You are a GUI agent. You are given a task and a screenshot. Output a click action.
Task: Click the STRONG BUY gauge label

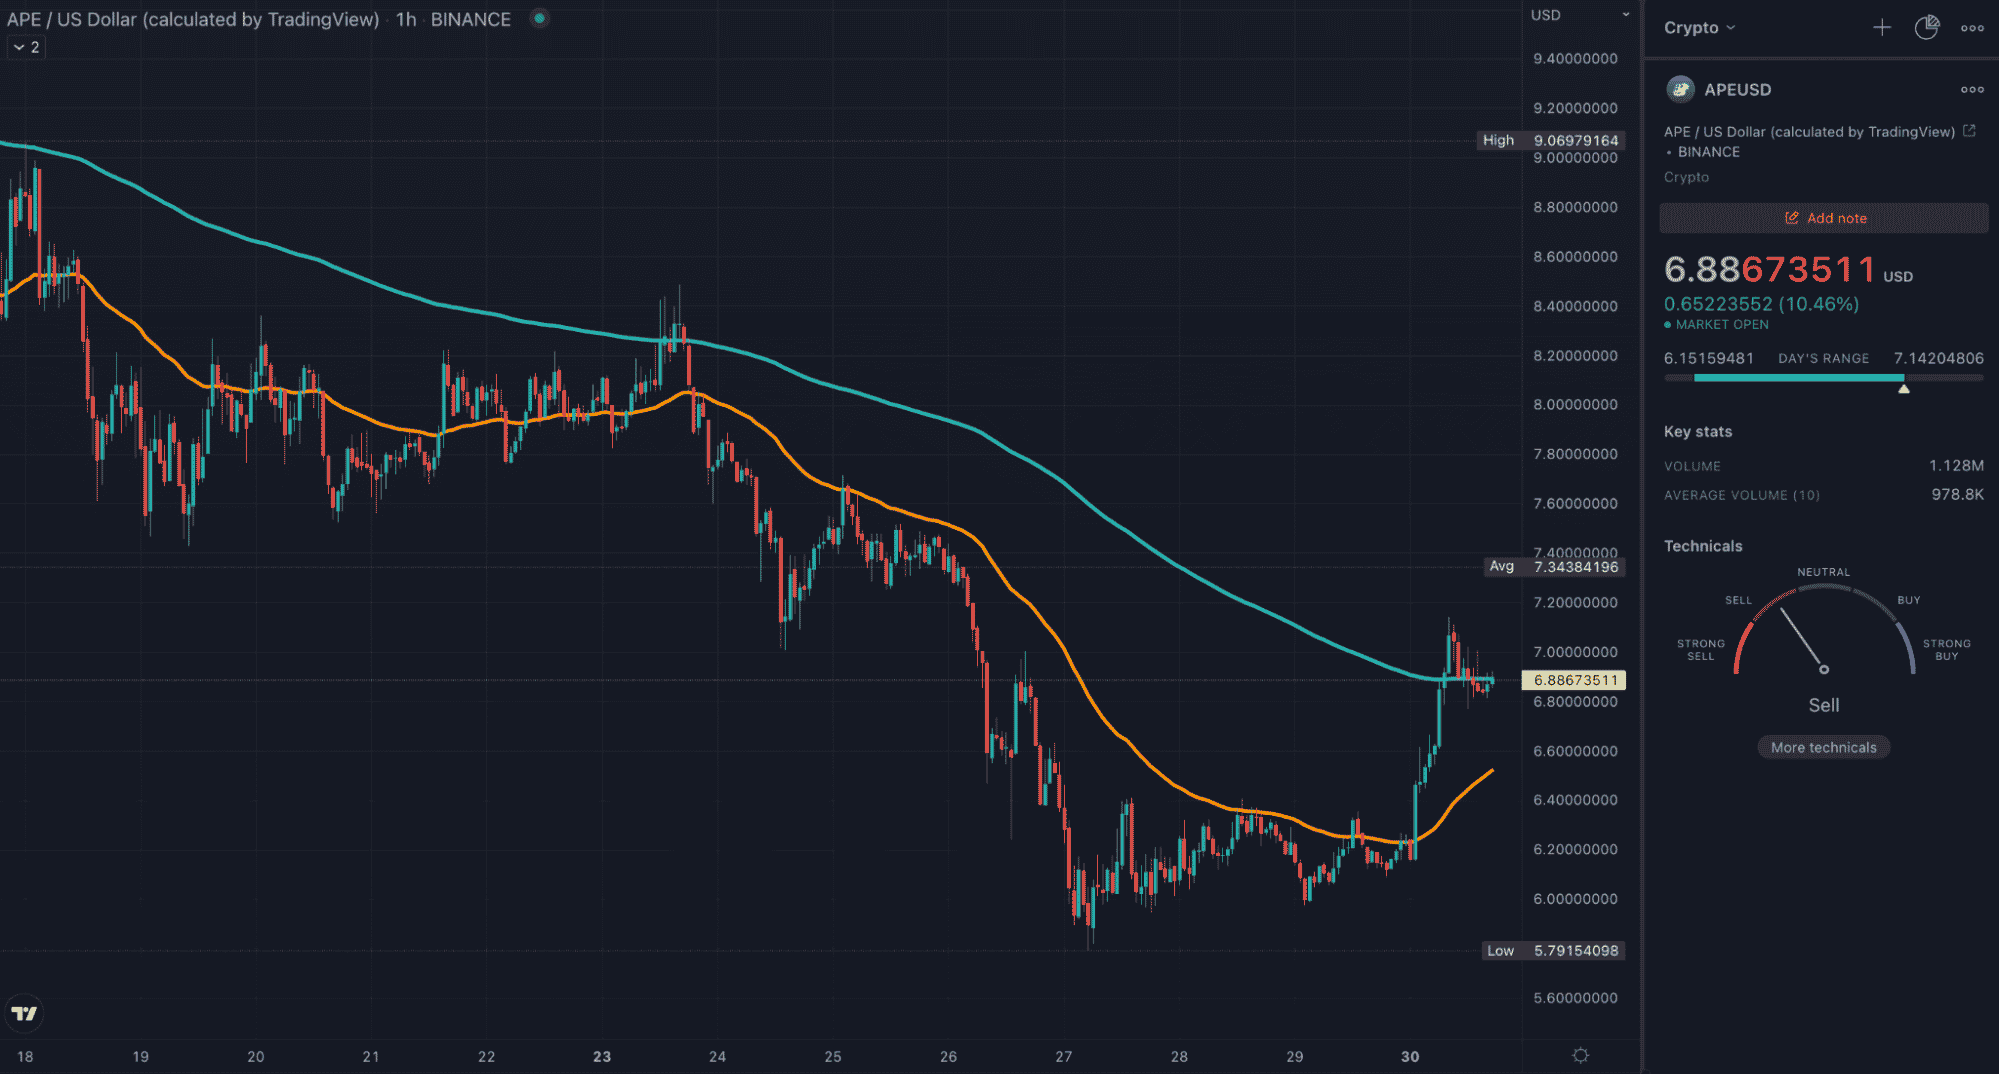pos(1946,650)
